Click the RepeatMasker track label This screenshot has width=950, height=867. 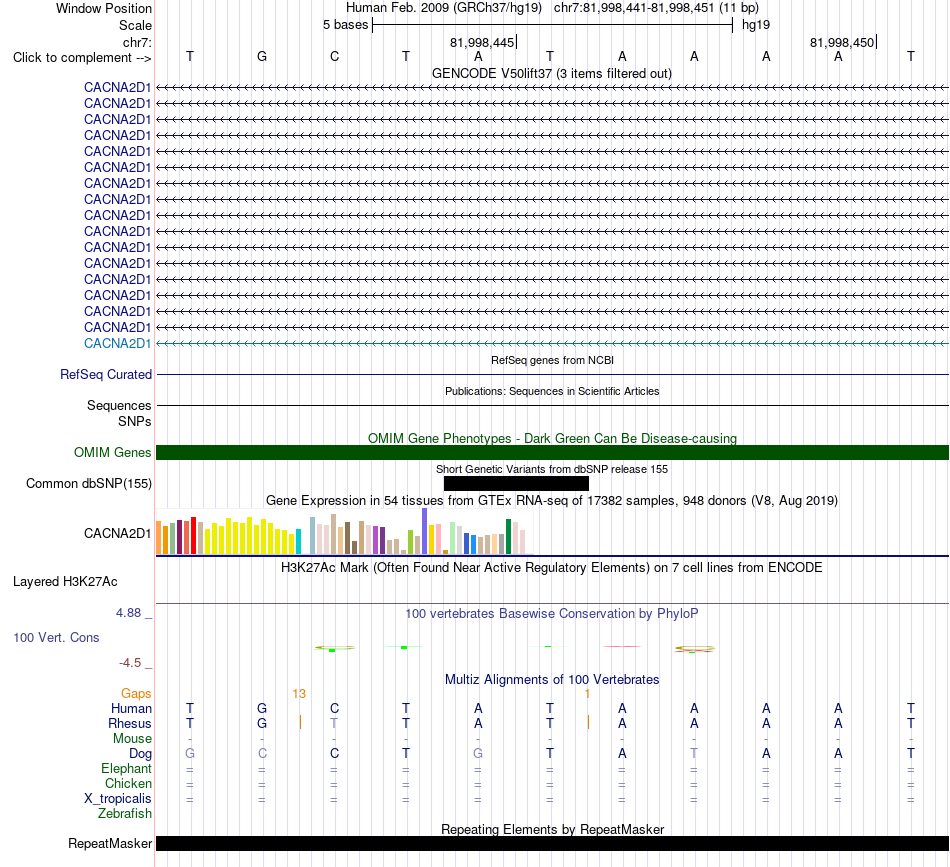110,843
